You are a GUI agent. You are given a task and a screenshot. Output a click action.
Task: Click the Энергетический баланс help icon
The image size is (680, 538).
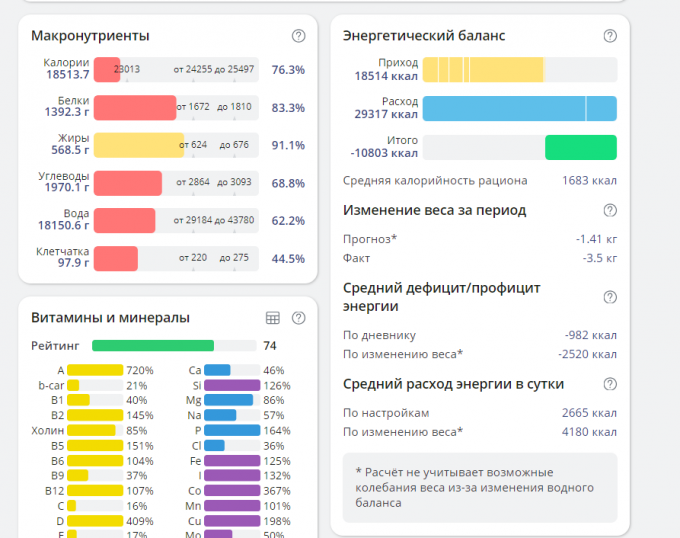610,36
